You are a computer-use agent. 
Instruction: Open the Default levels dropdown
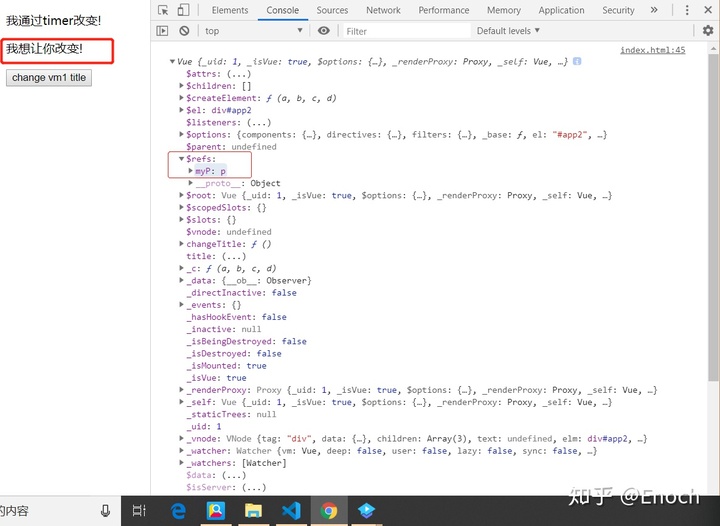(508, 31)
